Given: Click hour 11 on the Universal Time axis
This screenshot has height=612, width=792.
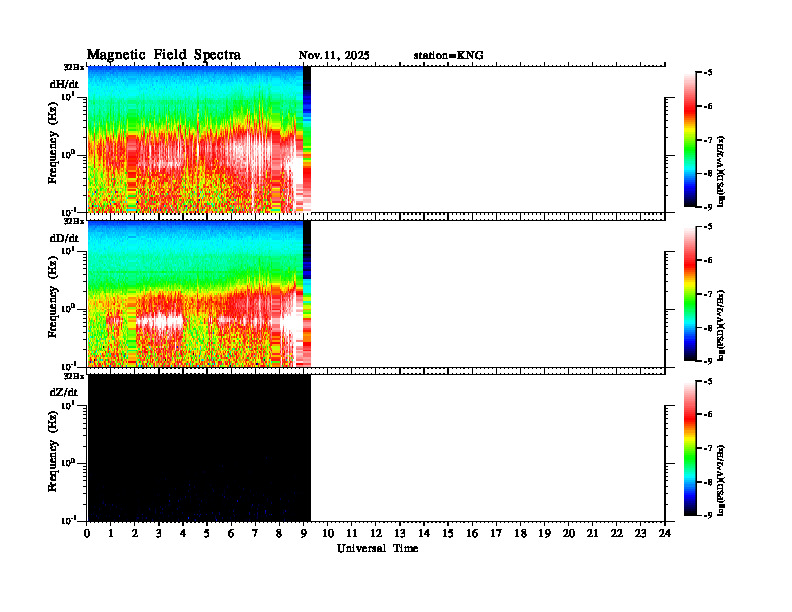Looking at the screenshot, I should [x=352, y=533].
